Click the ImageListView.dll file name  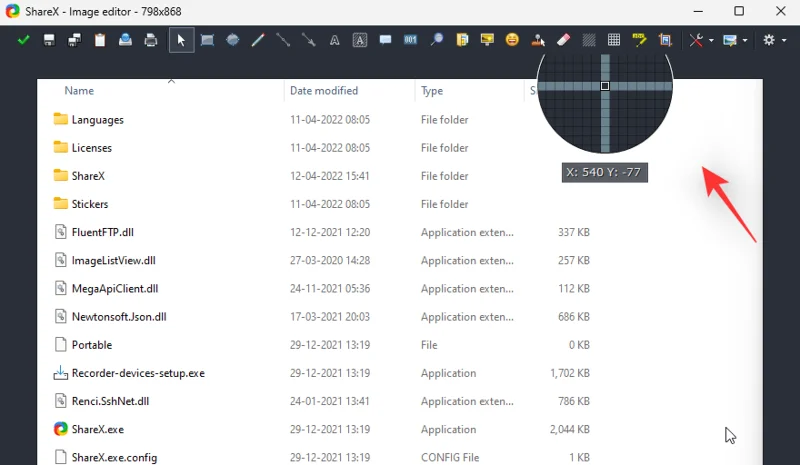114,260
